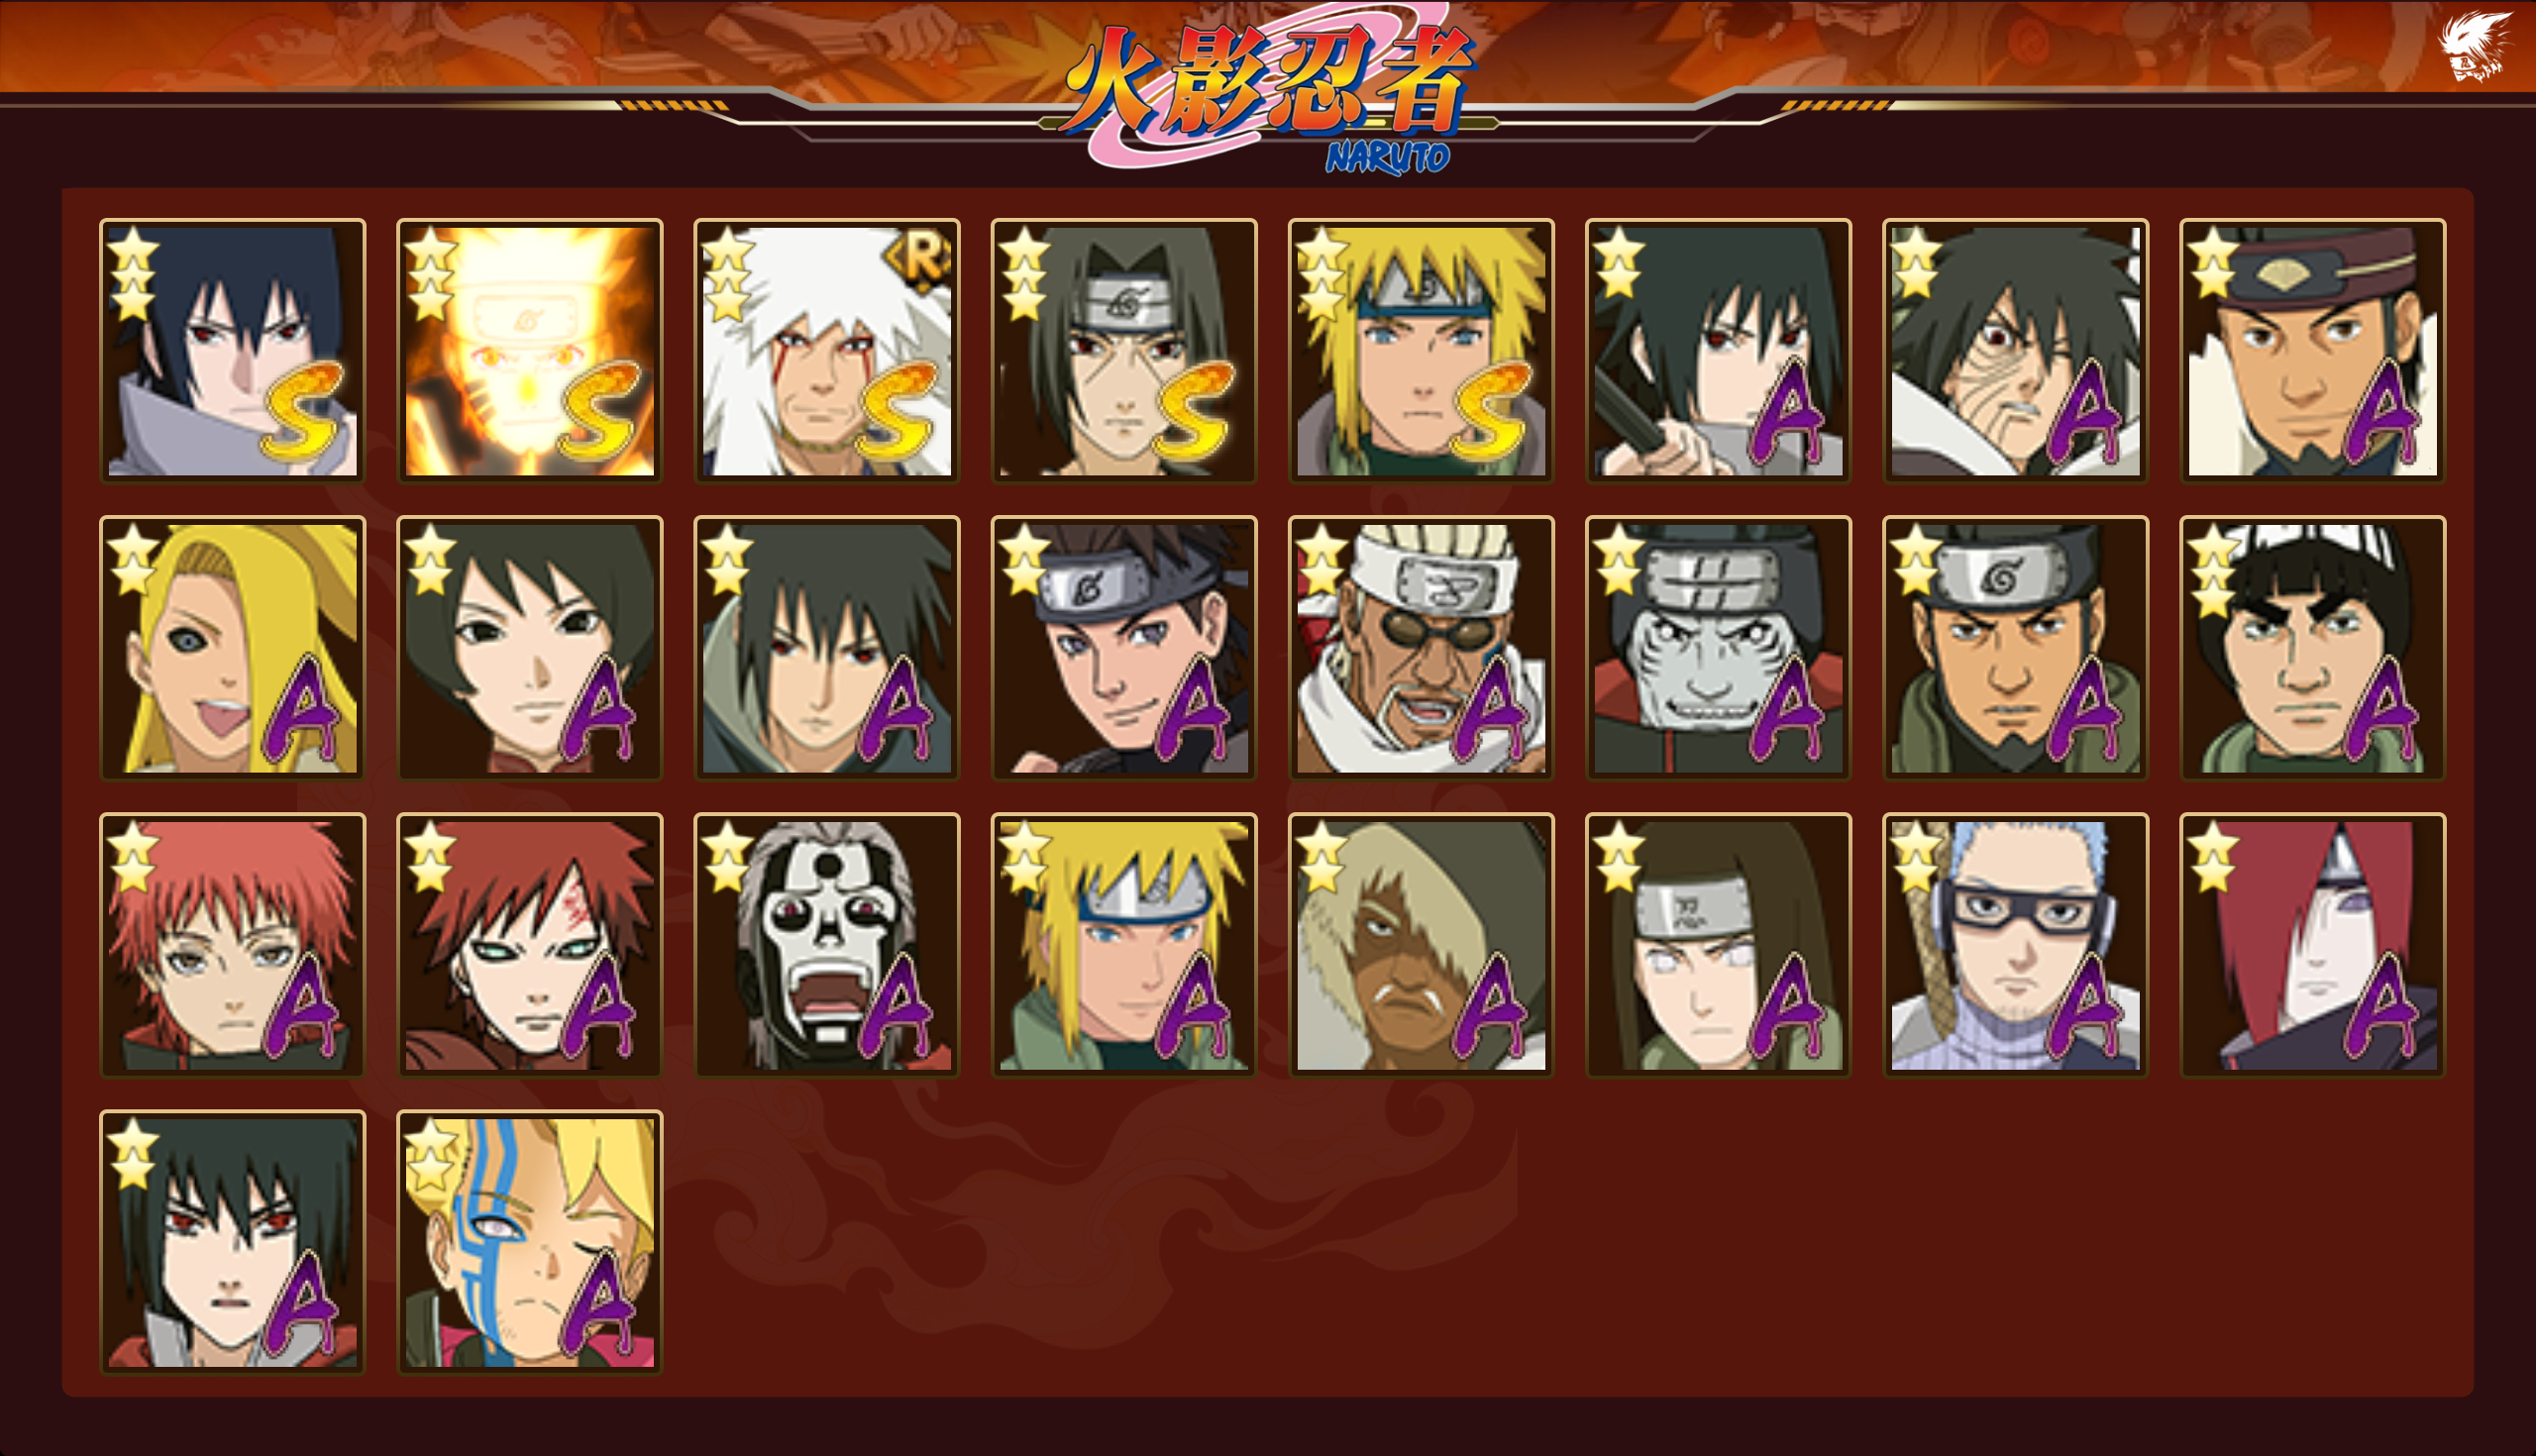The height and width of the screenshot is (1456, 2536).
Task: Select the blonde character with blue face markings
Action: point(529,1242)
